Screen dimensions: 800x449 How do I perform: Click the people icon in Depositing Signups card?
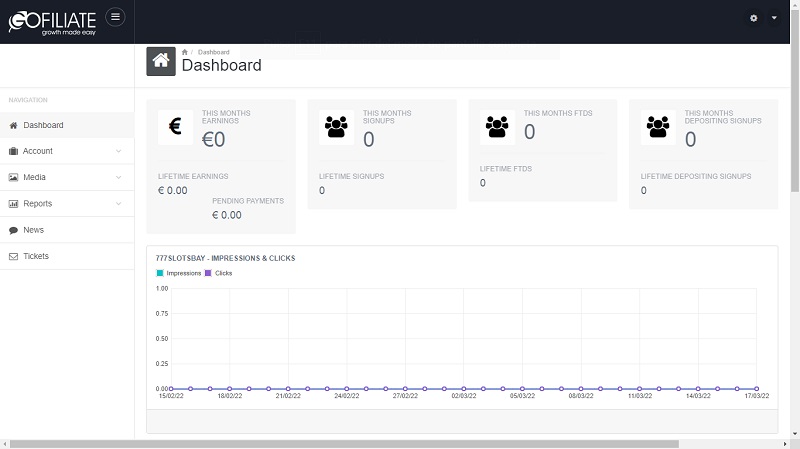658,127
